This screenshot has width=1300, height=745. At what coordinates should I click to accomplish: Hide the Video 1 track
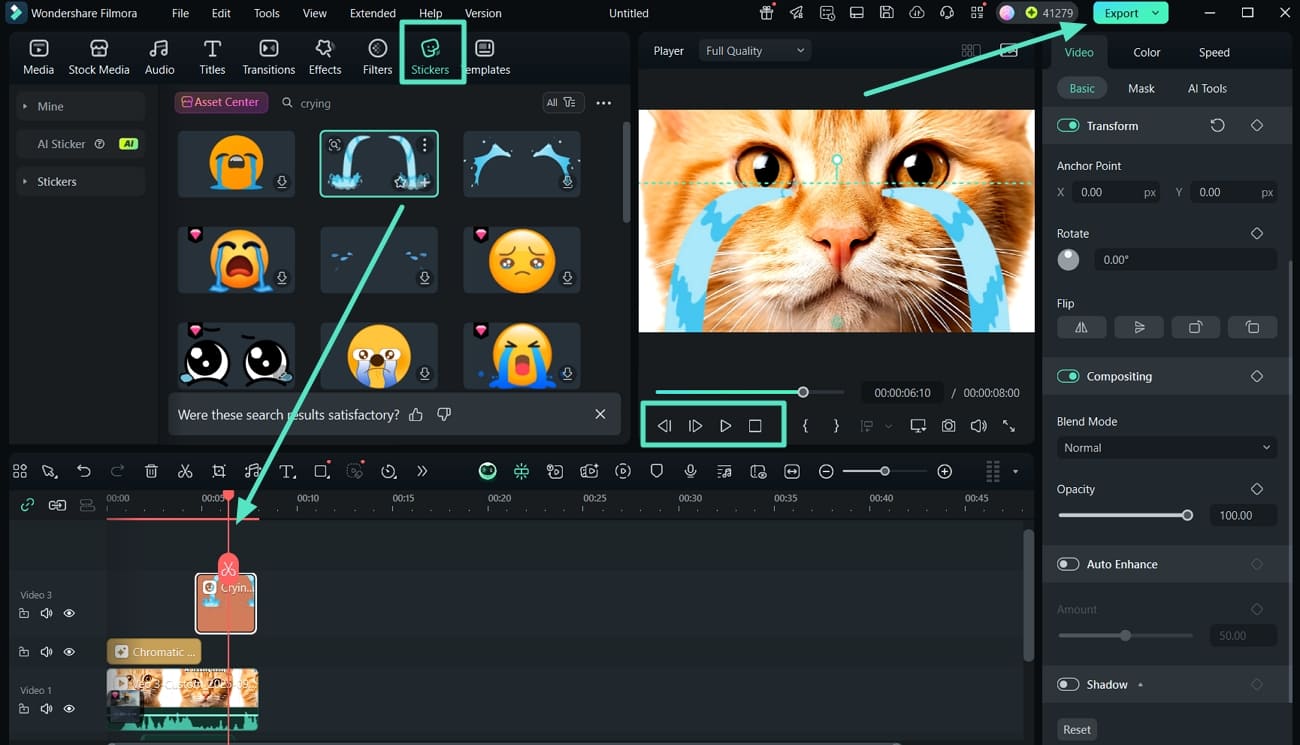click(x=69, y=708)
